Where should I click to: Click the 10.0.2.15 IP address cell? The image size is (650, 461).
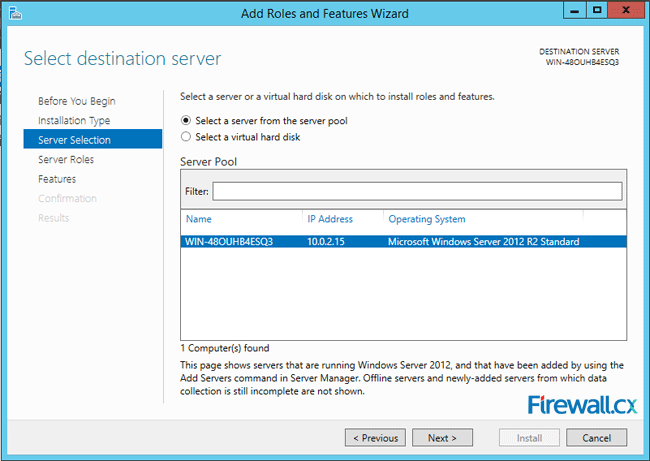point(326,242)
